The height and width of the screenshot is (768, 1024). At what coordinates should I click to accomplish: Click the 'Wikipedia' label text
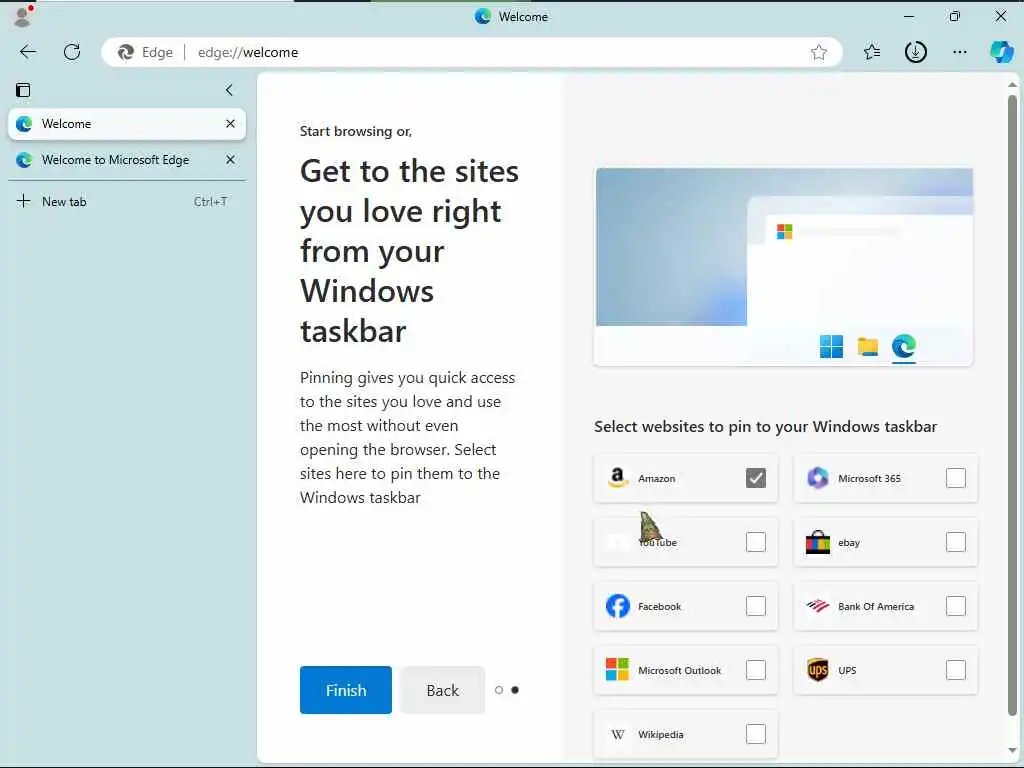(661, 735)
